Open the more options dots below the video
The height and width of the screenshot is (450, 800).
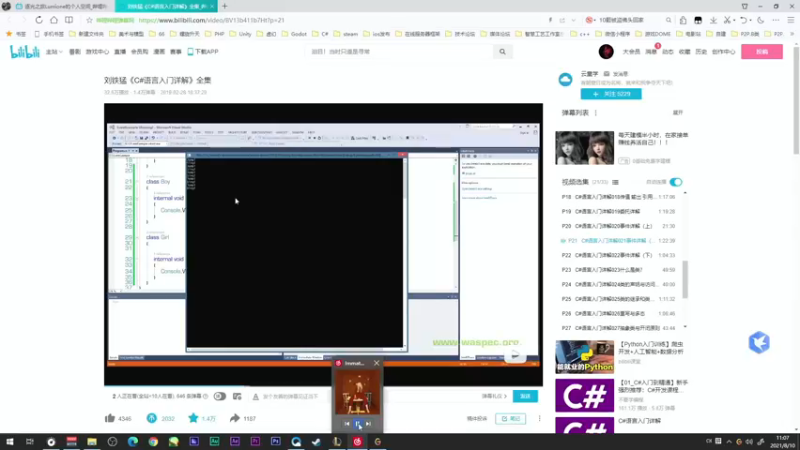[539, 418]
